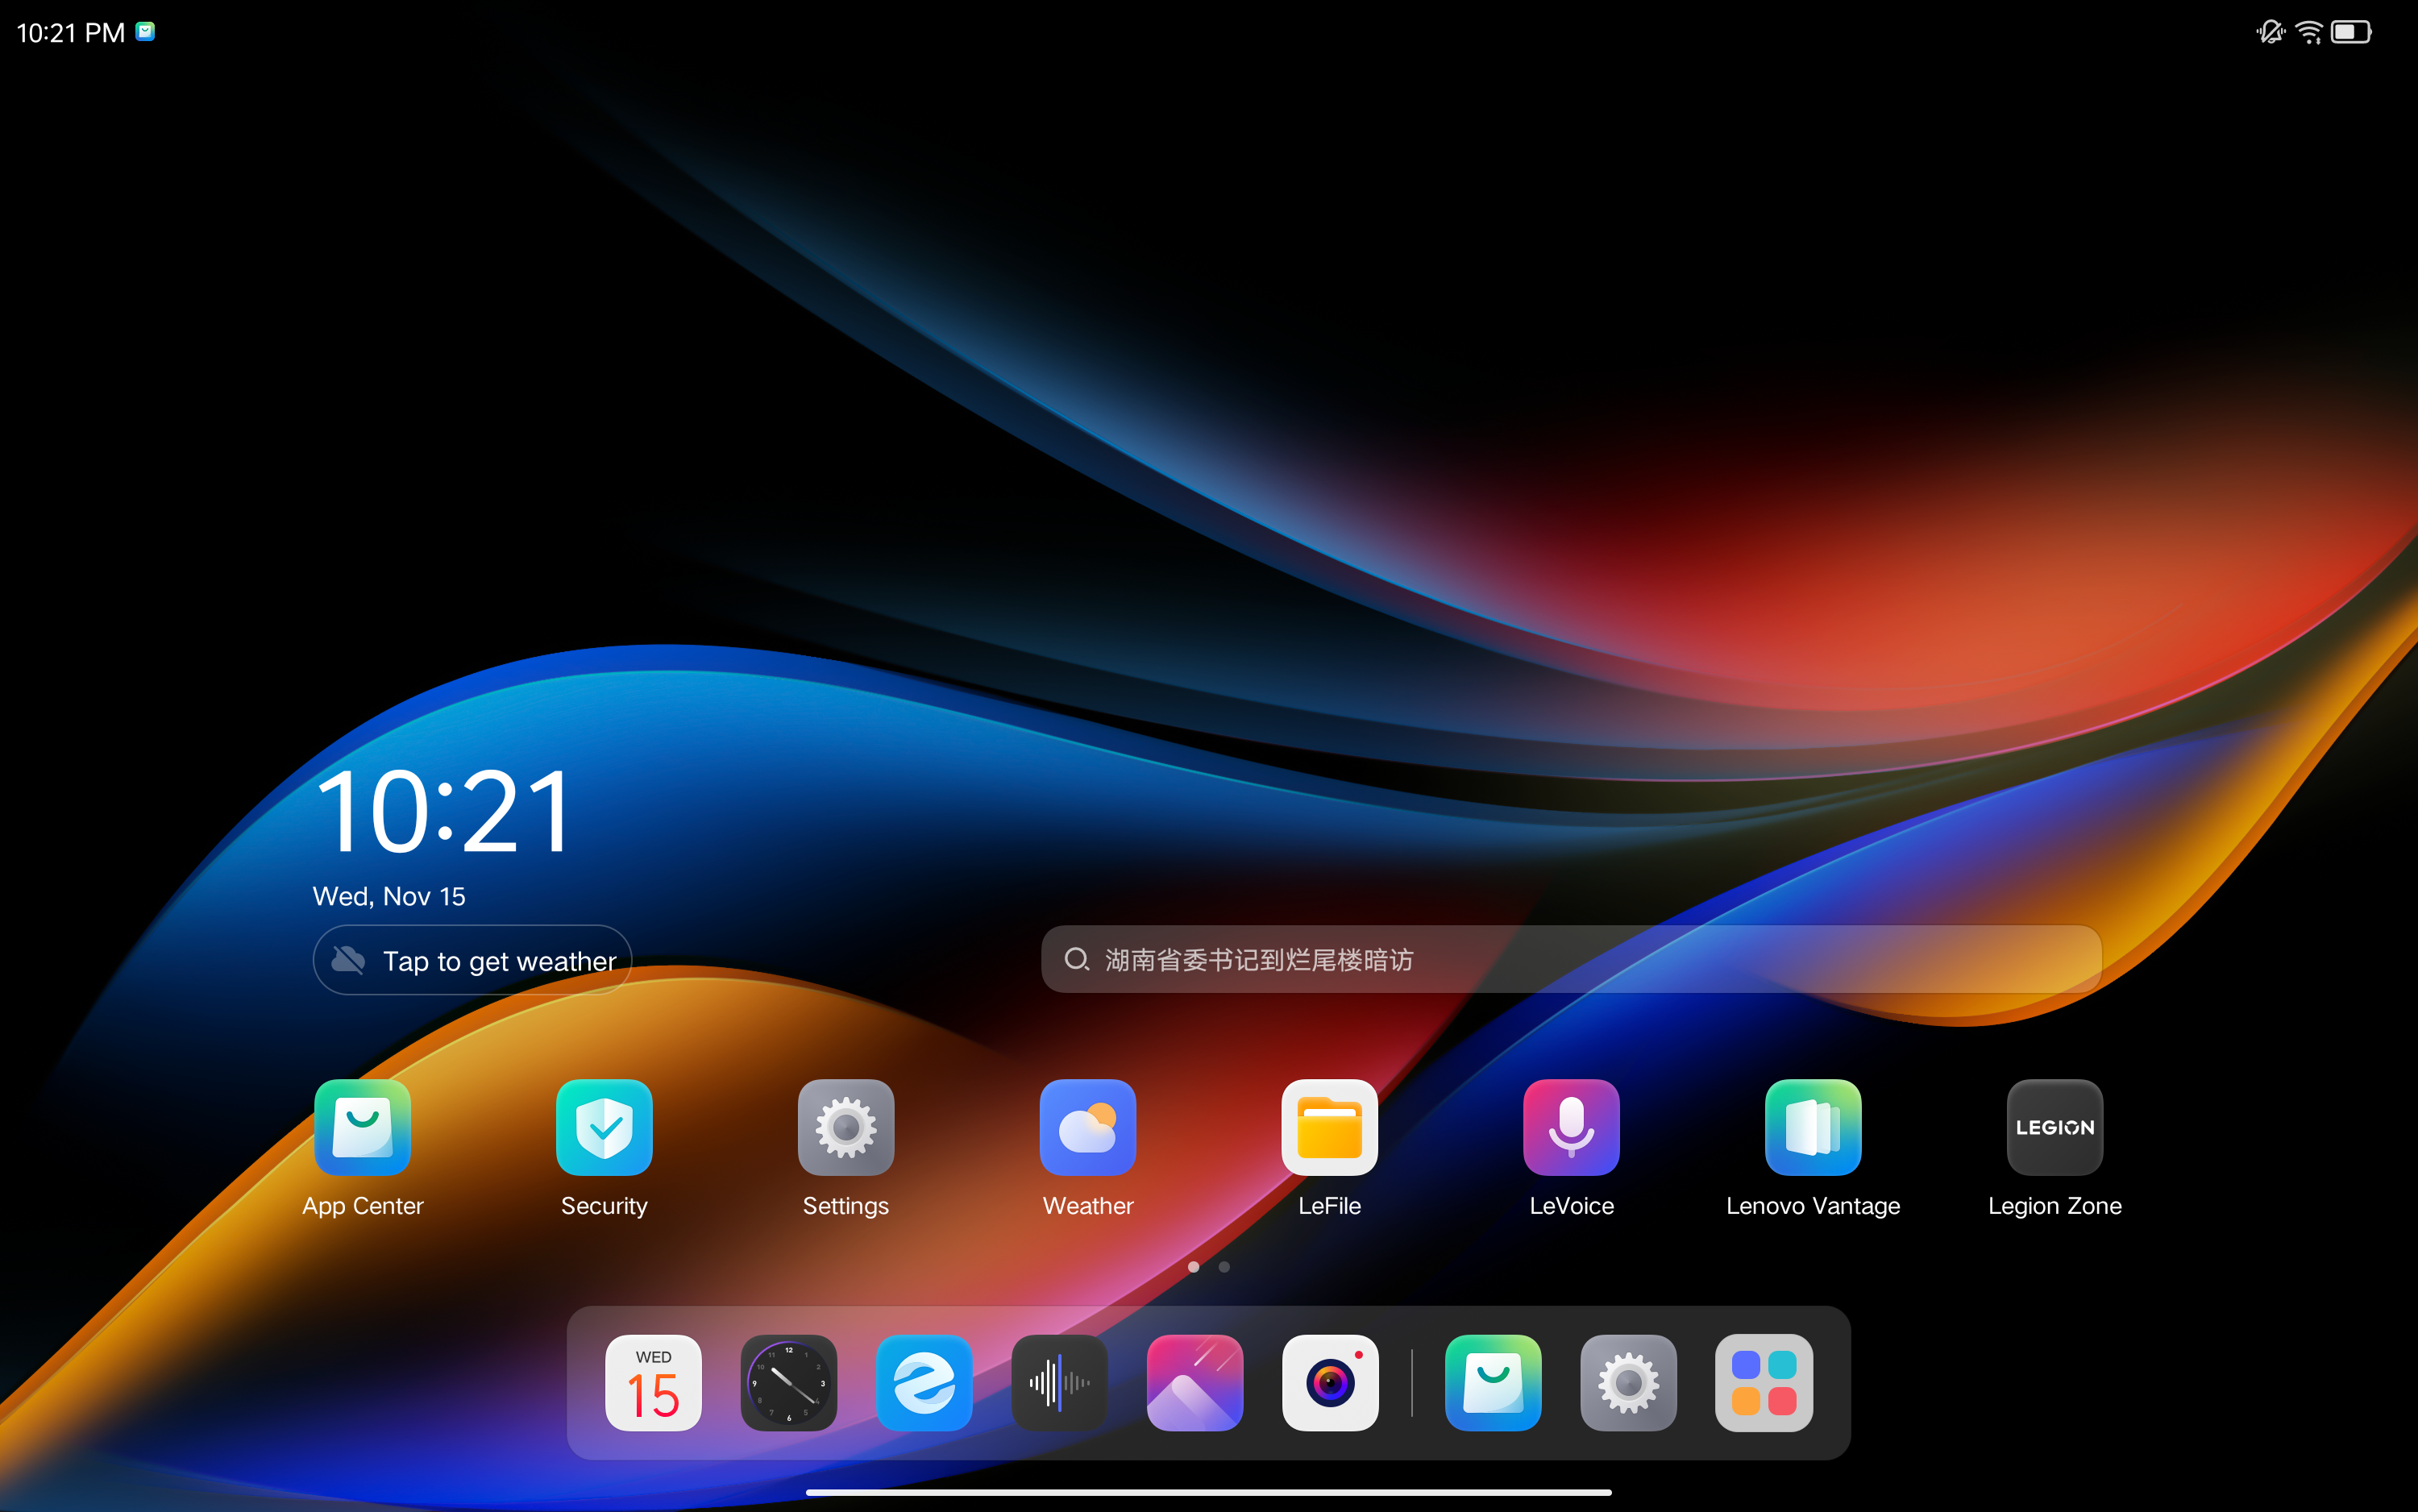
Task: Open Settings from home screen grid
Action: coord(845,1127)
